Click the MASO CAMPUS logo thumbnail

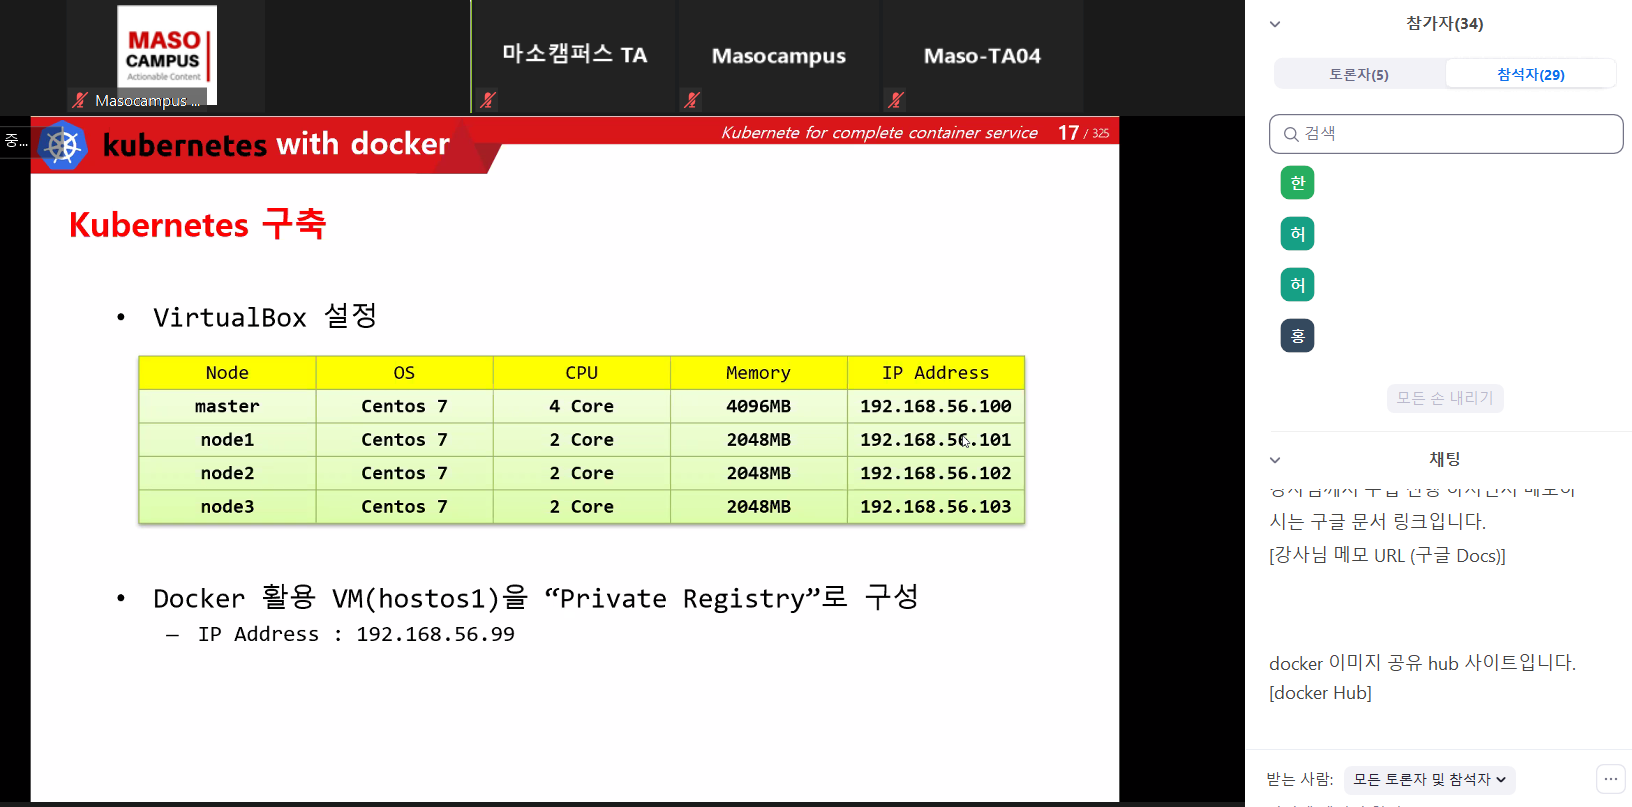click(x=166, y=52)
